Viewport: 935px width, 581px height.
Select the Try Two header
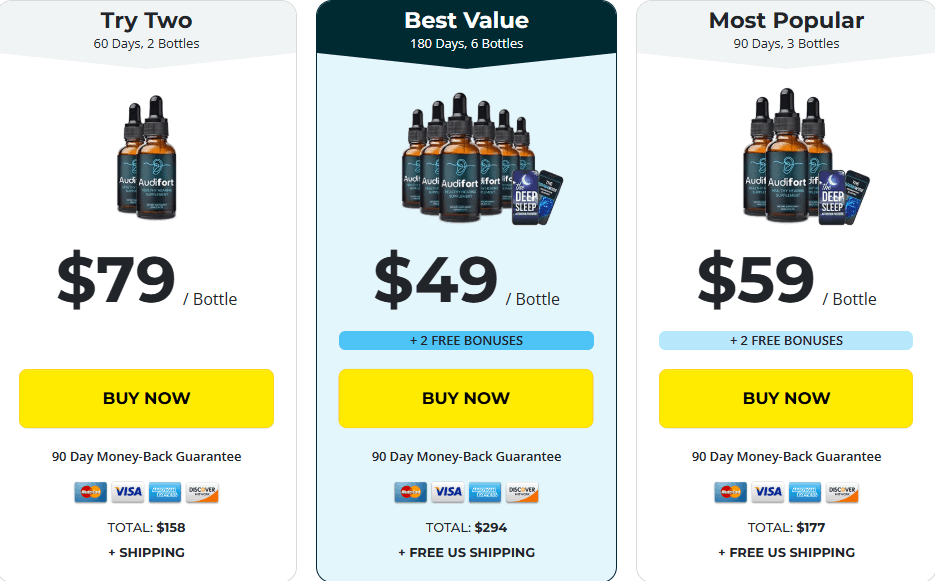click(x=147, y=30)
